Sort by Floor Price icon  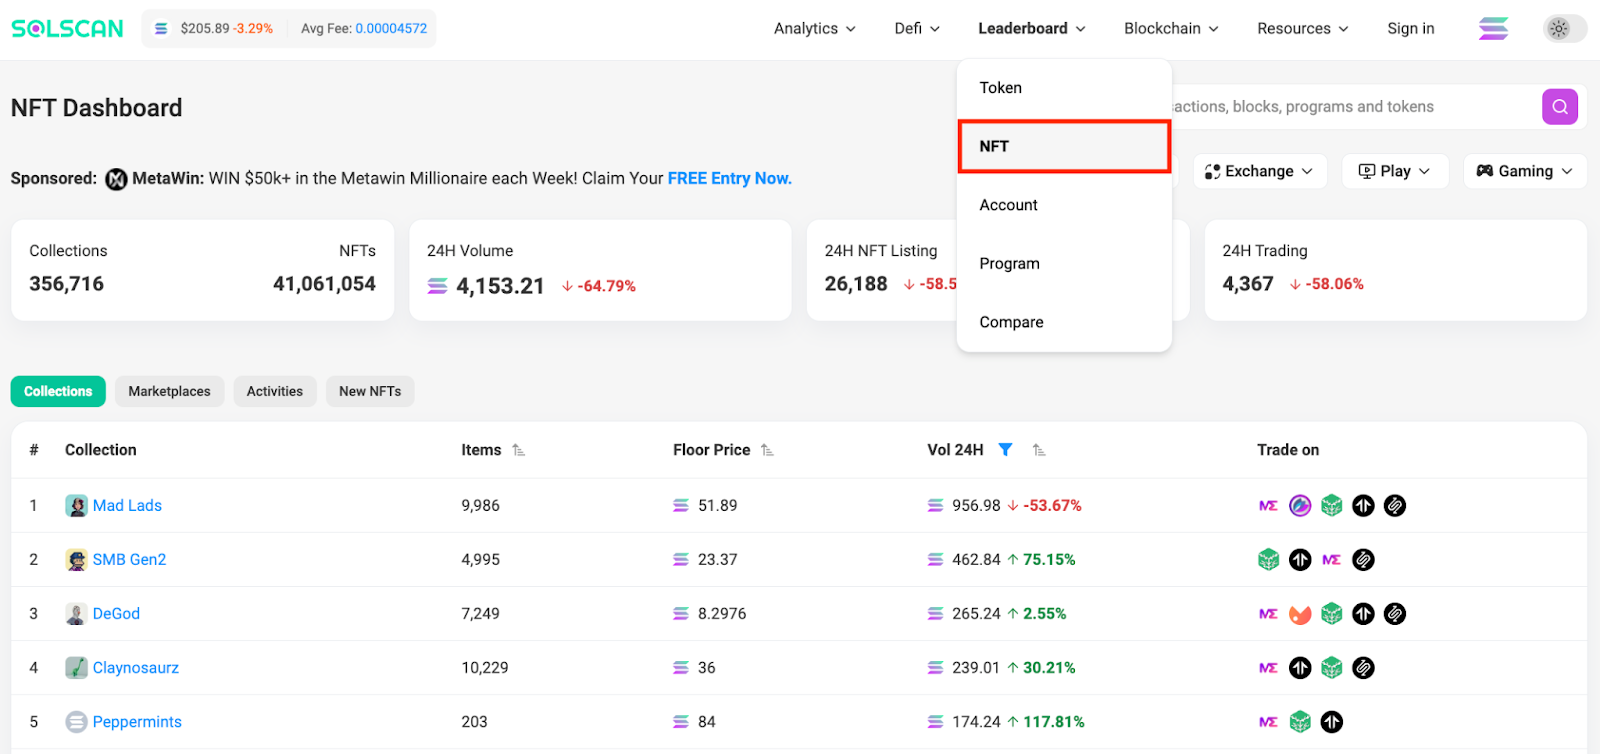click(x=767, y=450)
